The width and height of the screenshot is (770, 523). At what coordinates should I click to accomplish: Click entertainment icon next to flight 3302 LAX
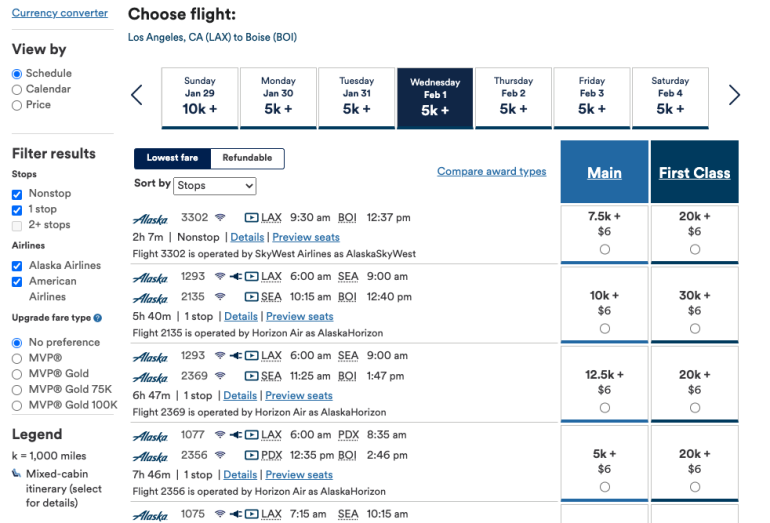click(251, 217)
